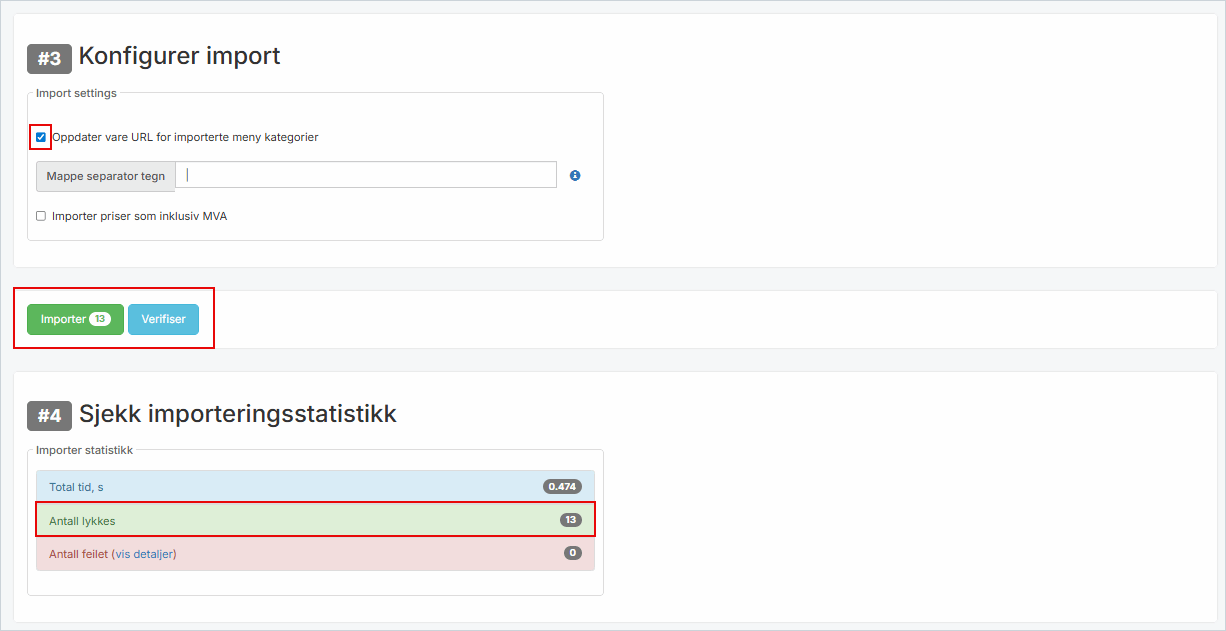Click the #4 step badge

49,416
